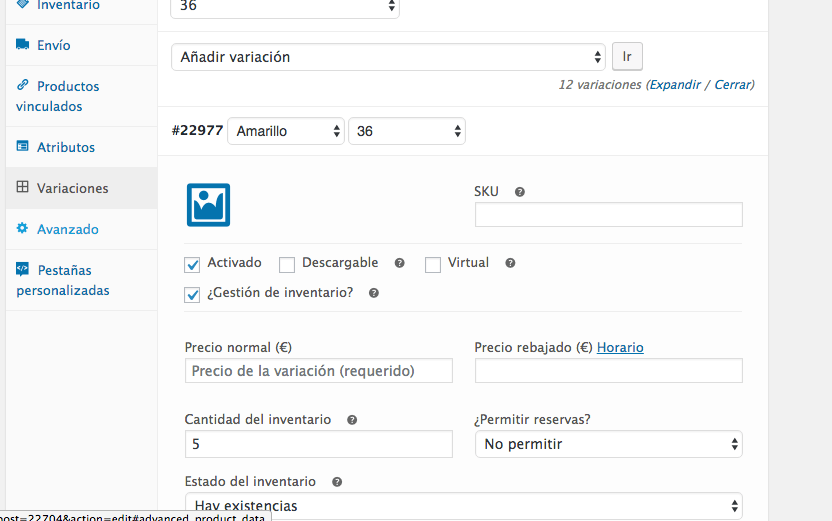Switch to the Atributos tab
Image resolution: width=832 pixels, height=521 pixels.
81,147
